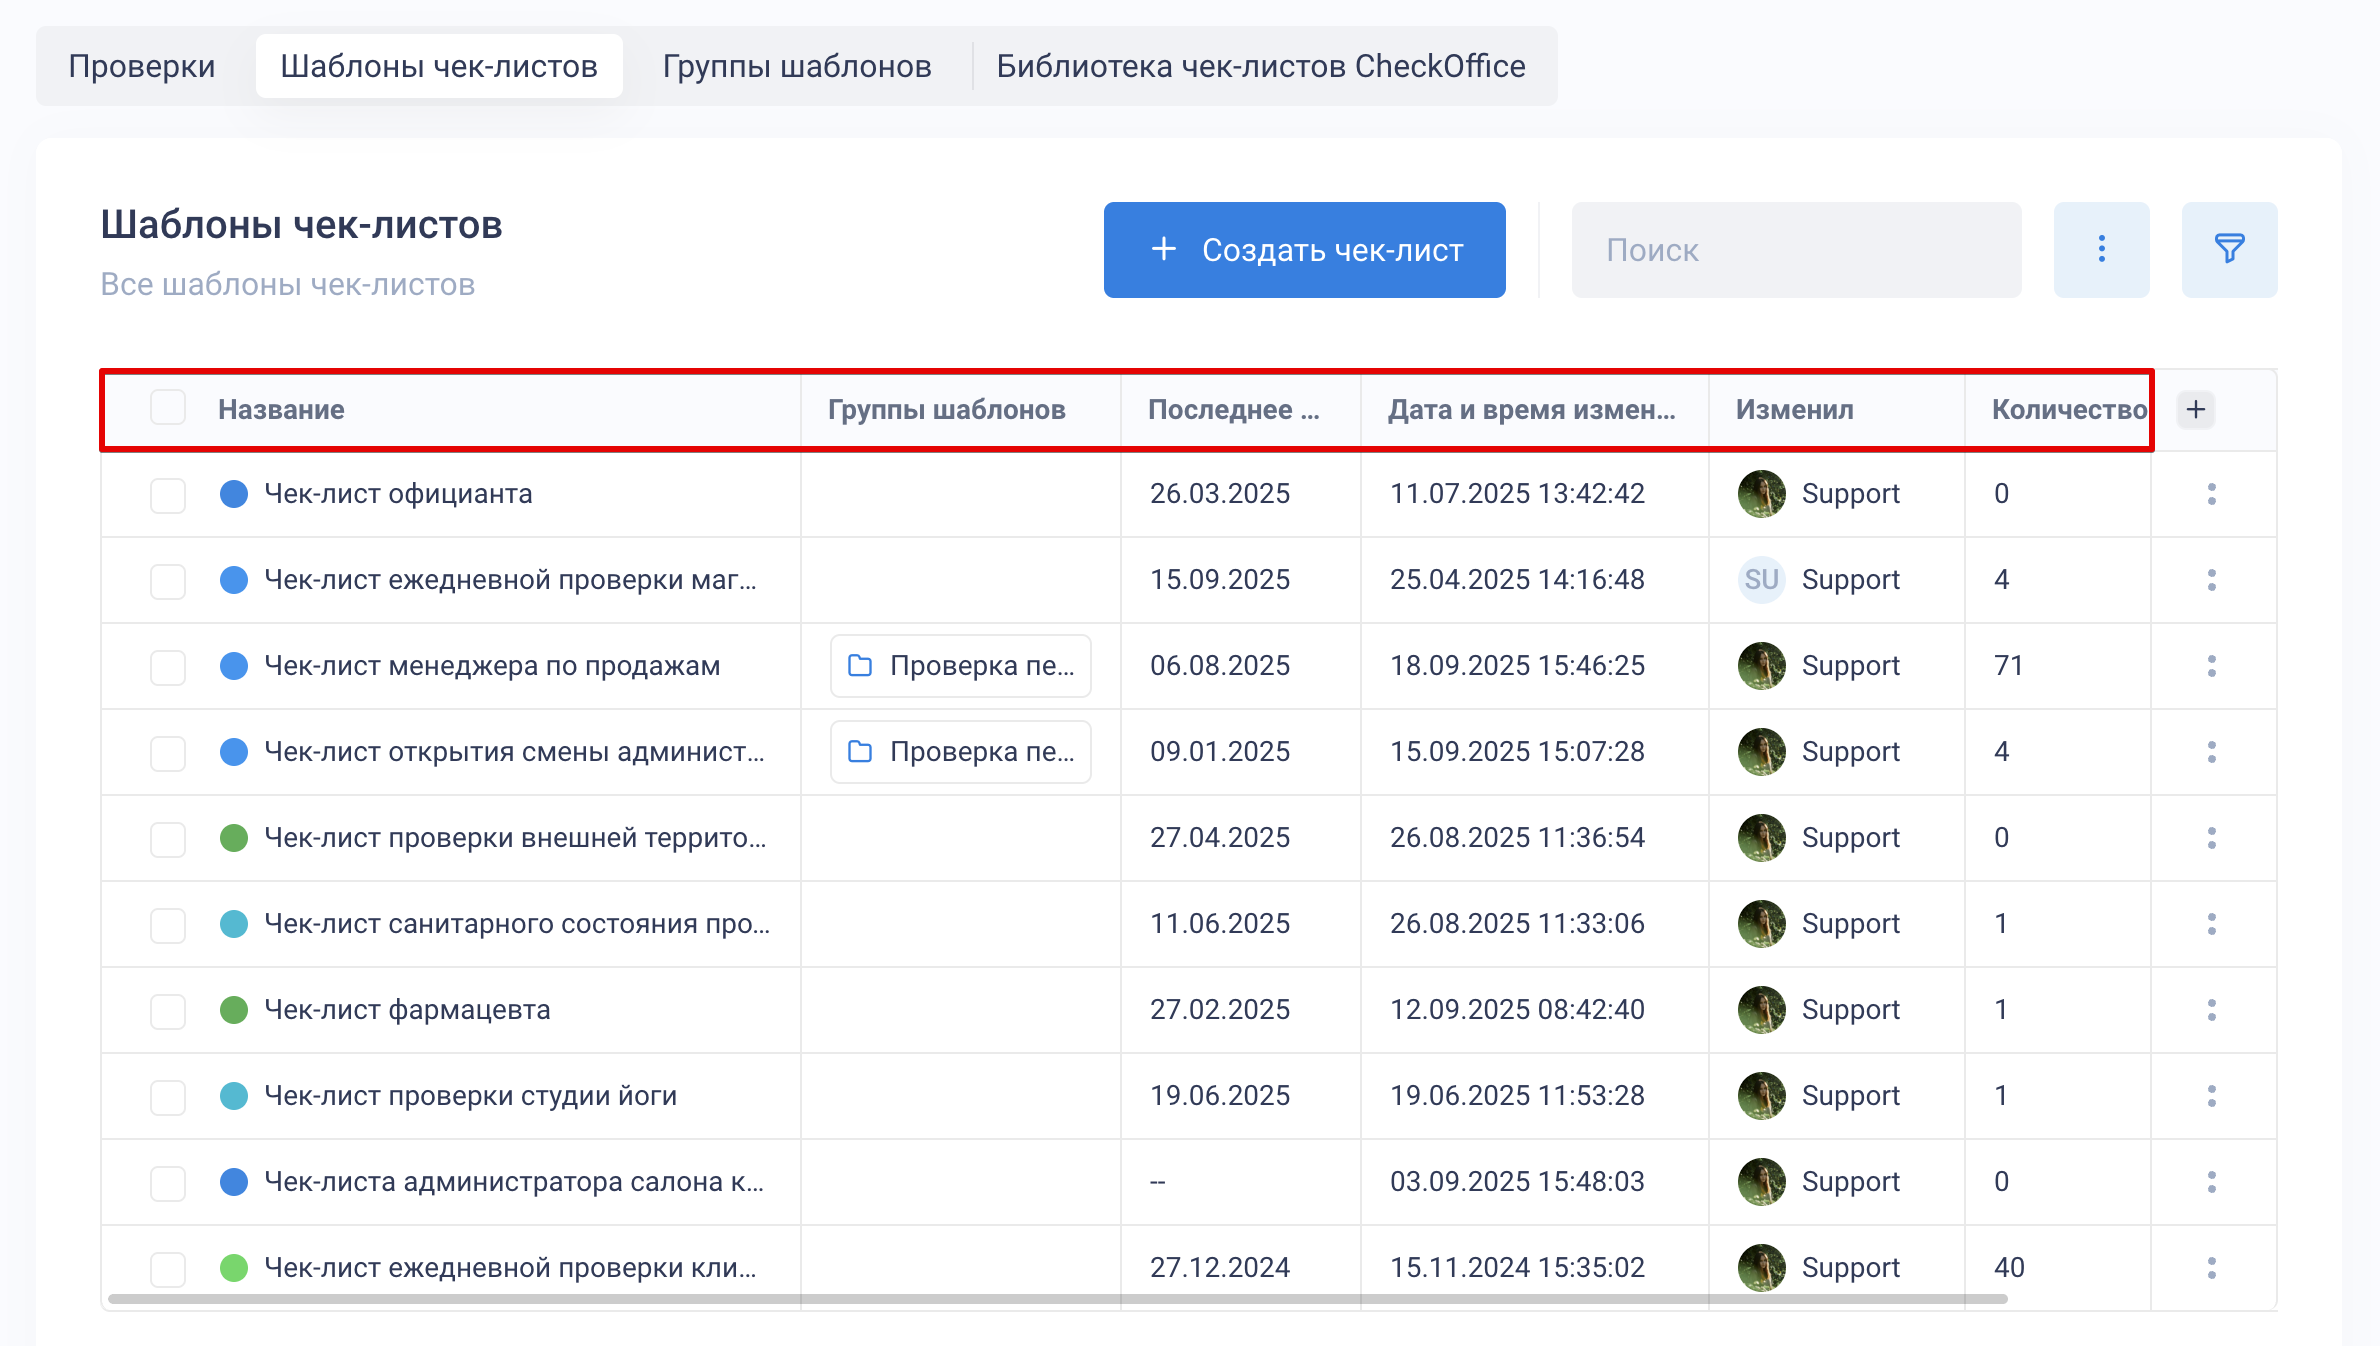Check the box for Чек-лист официанта
Screen dimensions: 2380x1346
pos(168,494)
